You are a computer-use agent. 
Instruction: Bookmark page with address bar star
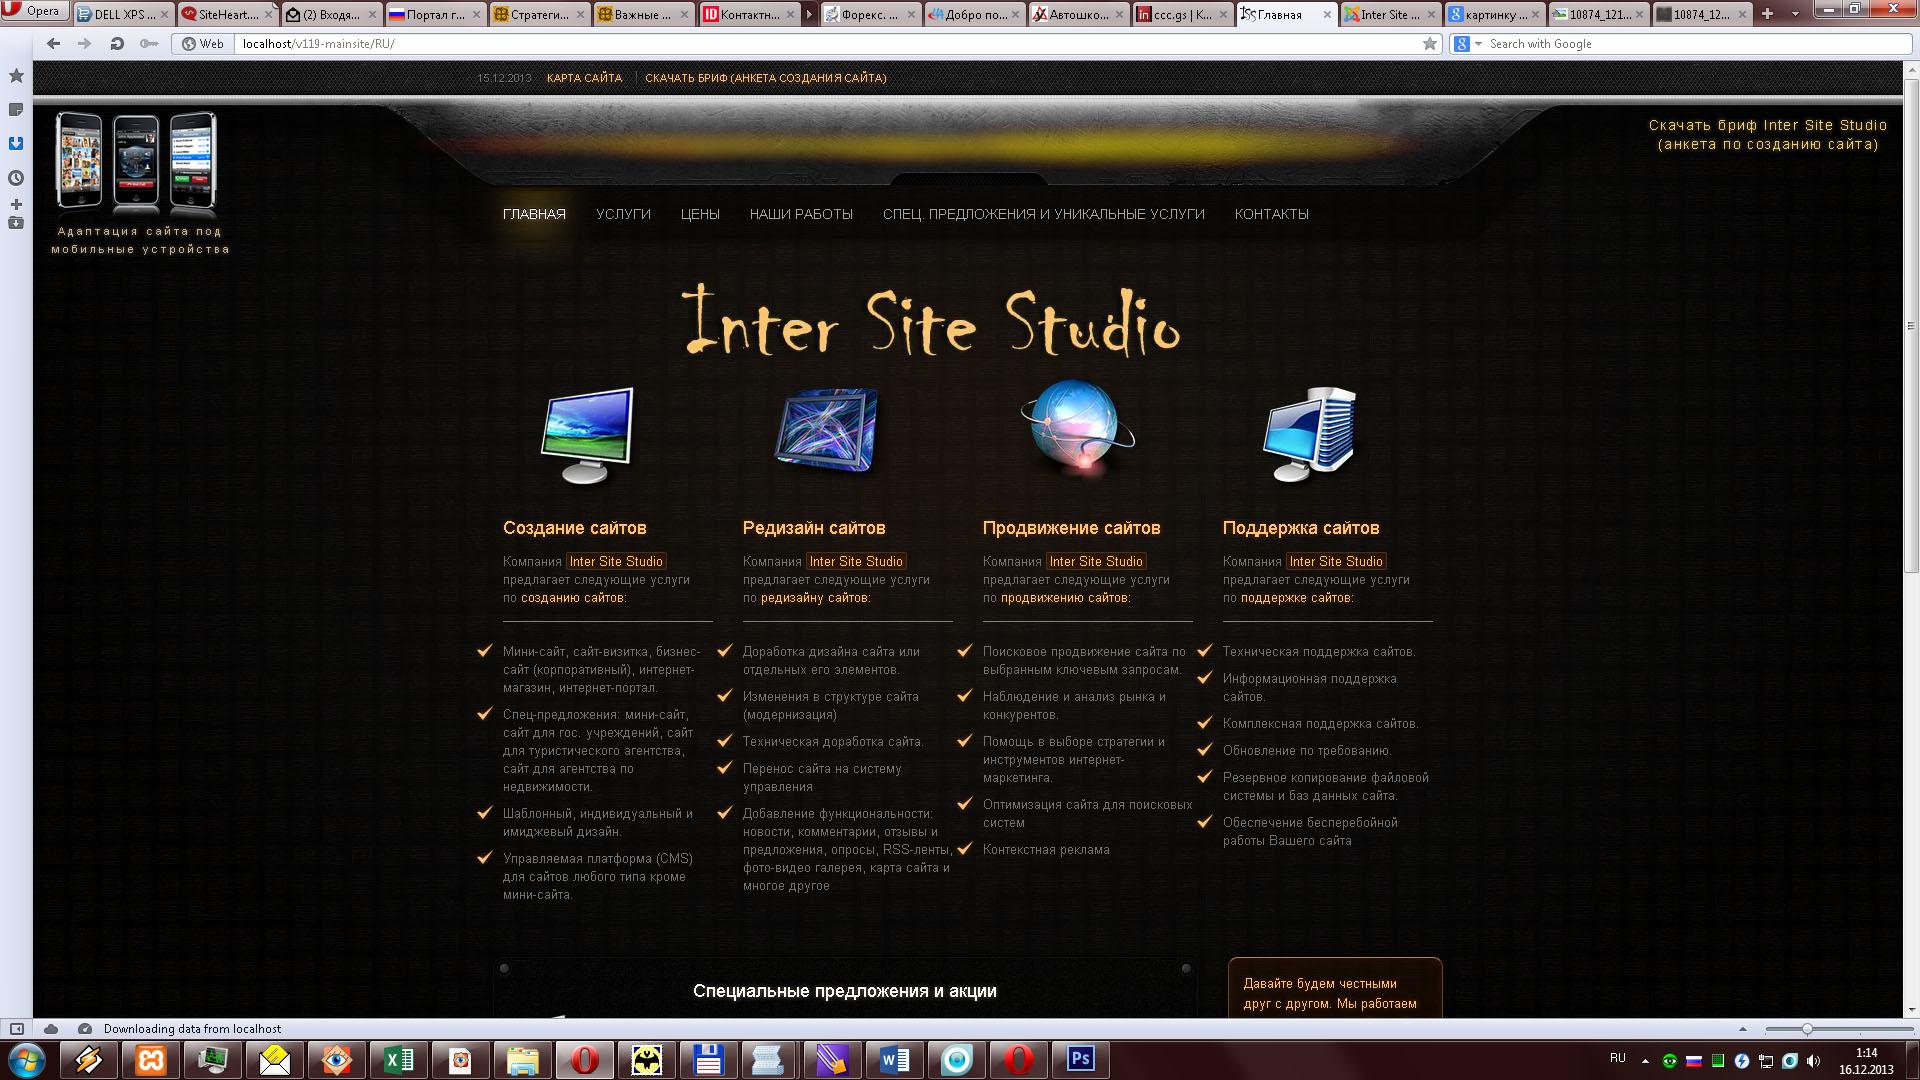tap(1430, 44)
